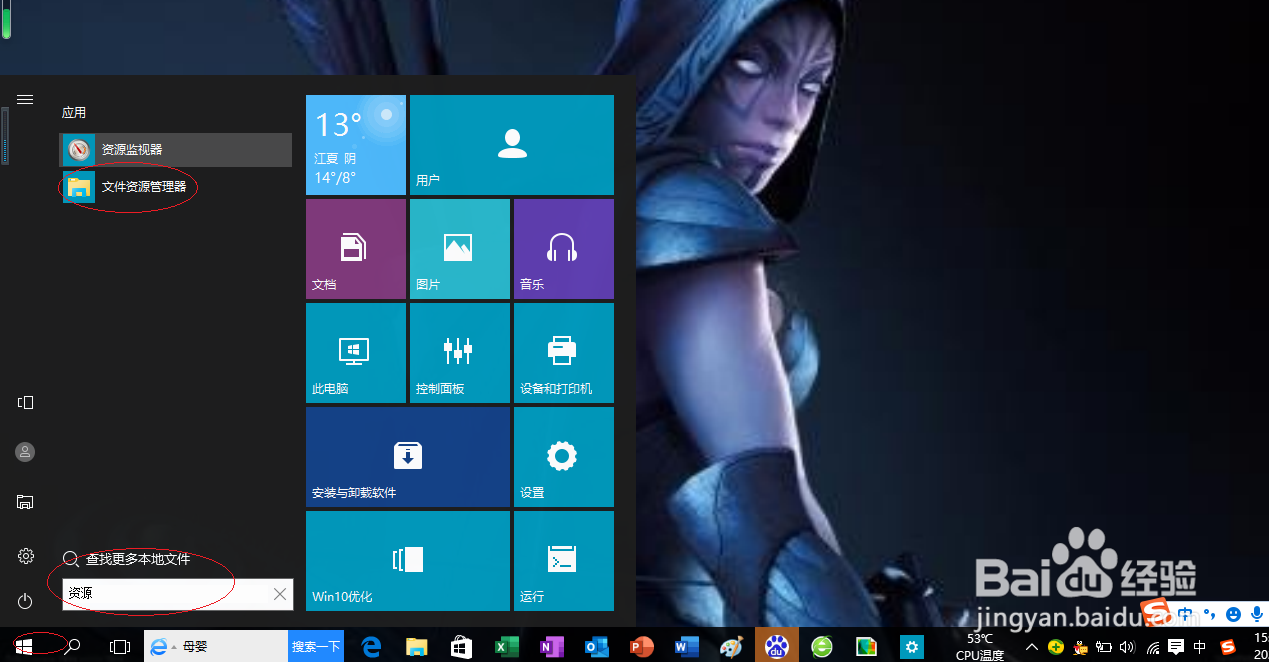Click the volume speaker tray icon
The height and width of the screenshot is (662, 1269).
point(1128,647)
